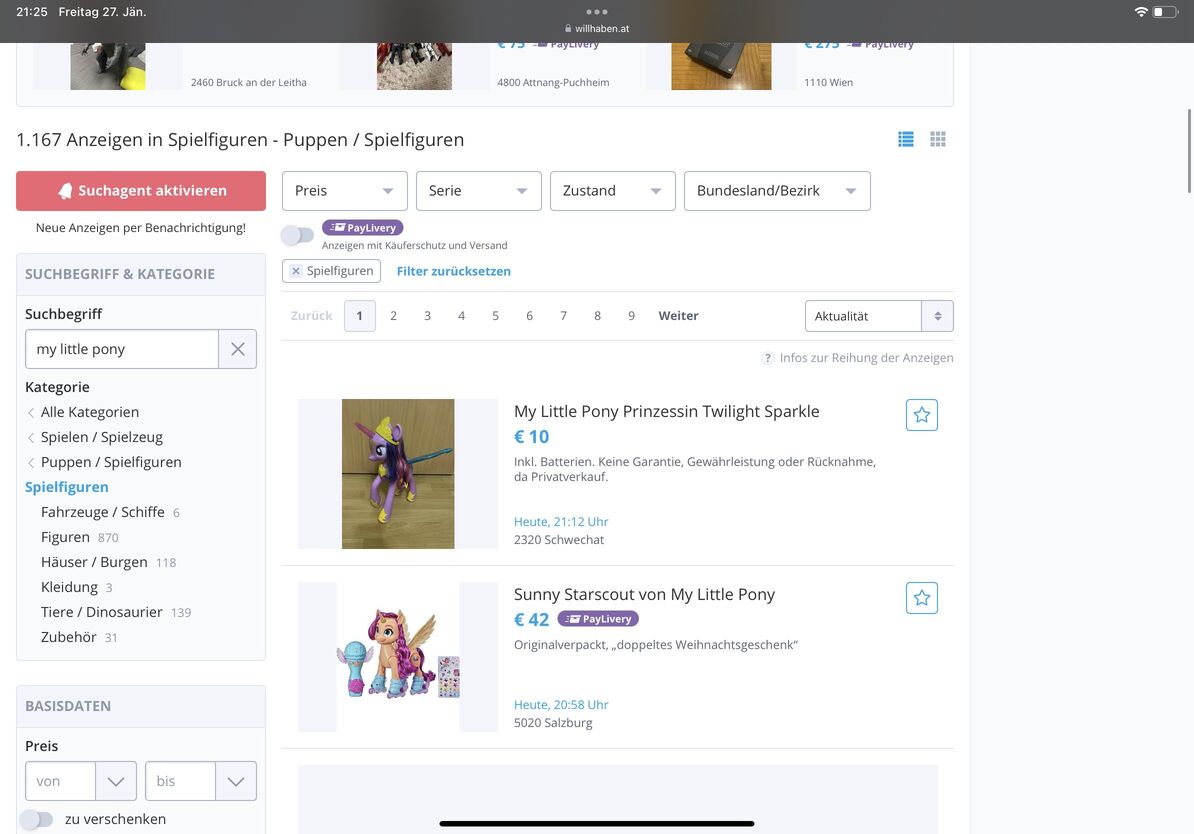
Task: Switch to grid view layout icon
Action: [937, 140]
